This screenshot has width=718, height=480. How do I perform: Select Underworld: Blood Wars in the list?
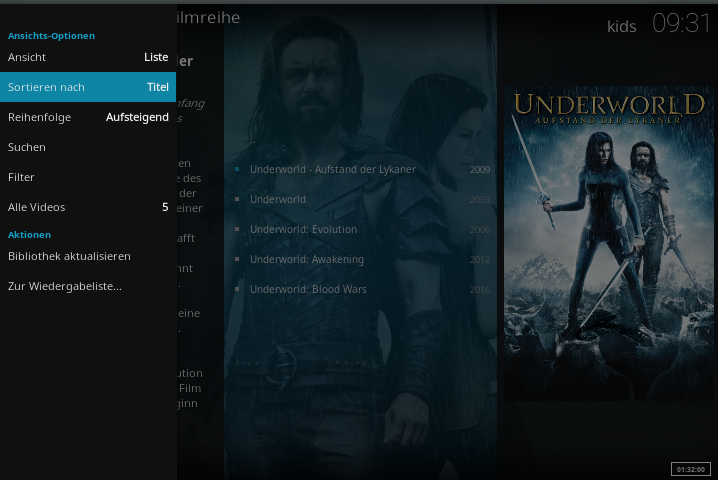[x=362, y=289]
